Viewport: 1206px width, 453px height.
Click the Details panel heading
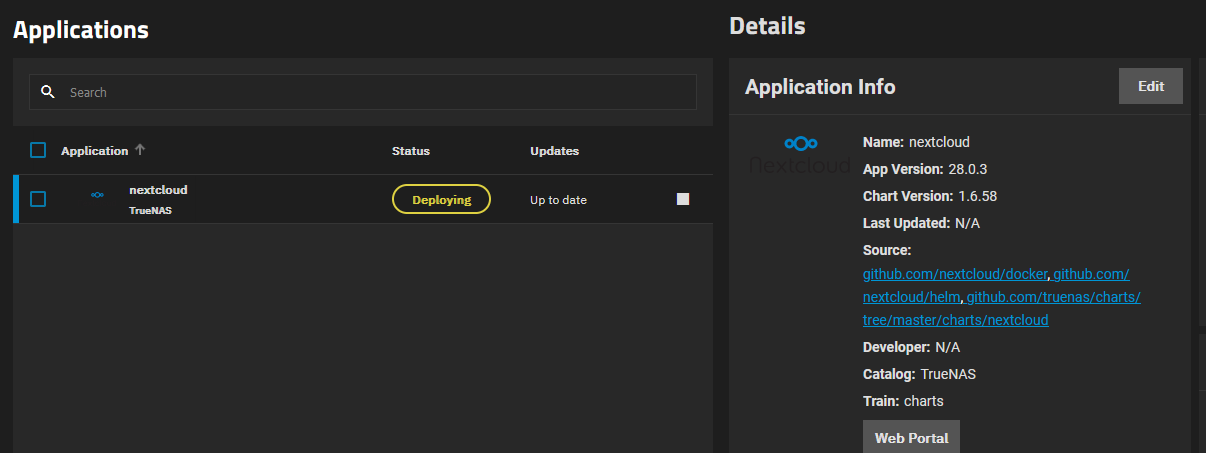point(767,26)
